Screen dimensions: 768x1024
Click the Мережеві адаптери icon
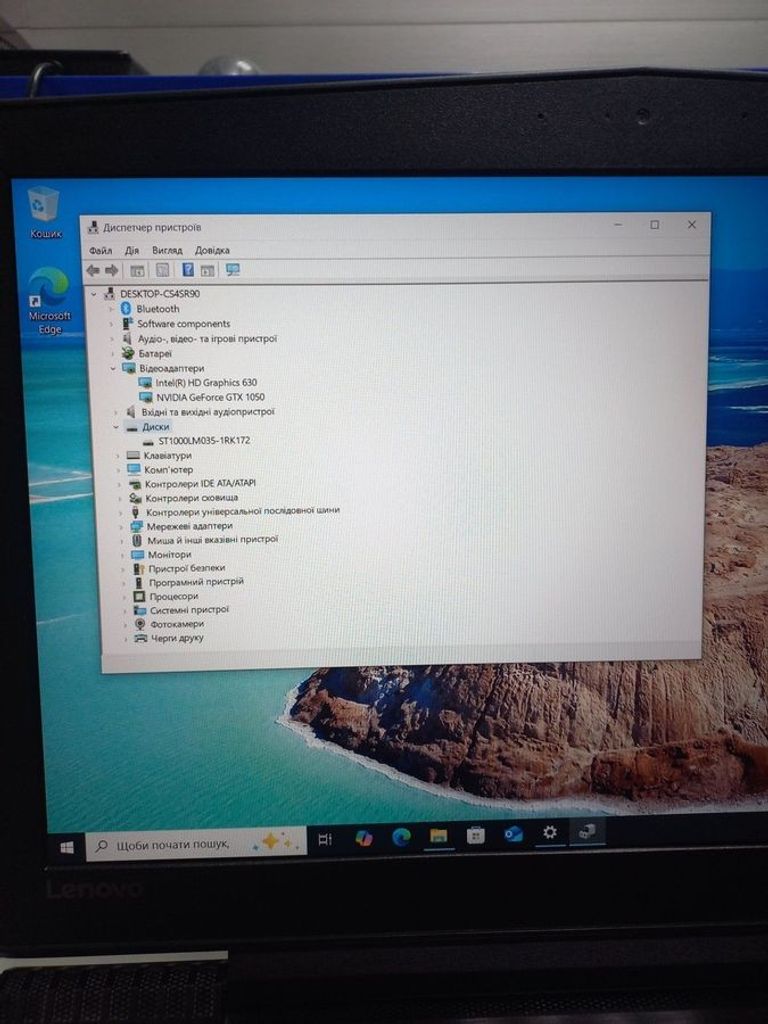pyautogui.click(x=136, y=526)
